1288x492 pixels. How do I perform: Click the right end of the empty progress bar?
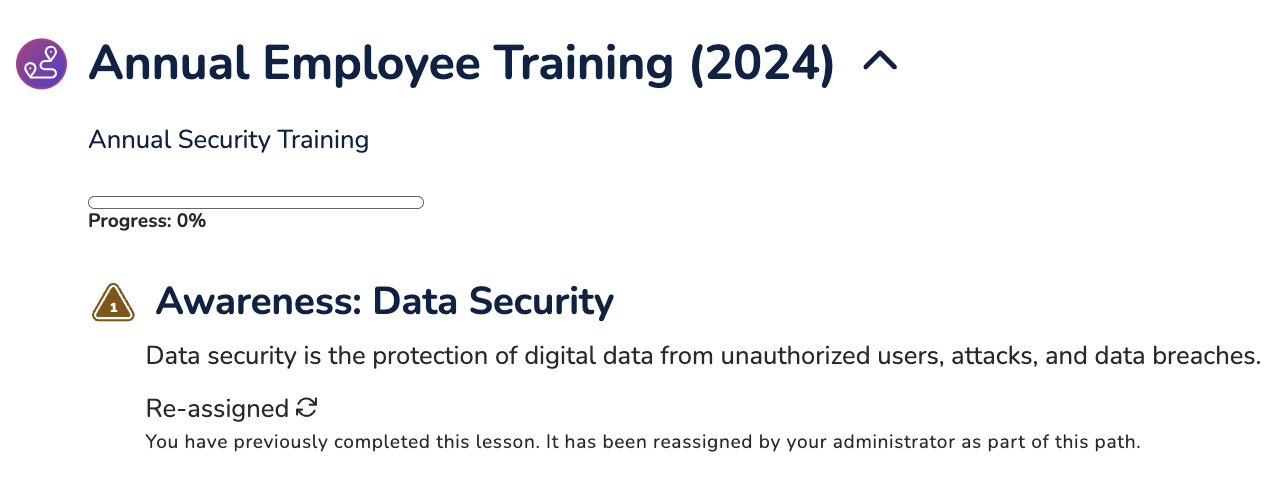416,203
